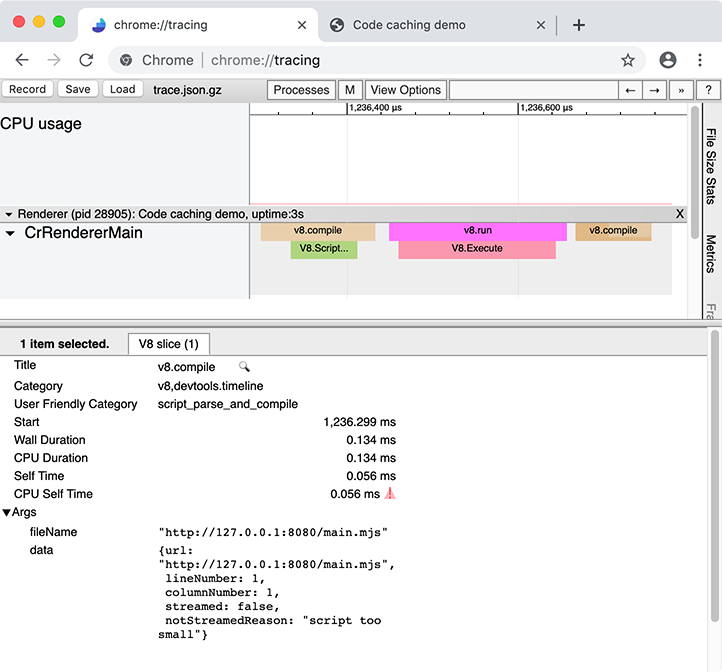Bookmark this page with the star icon
The image size is (722, 672).
click(x=628, y=60)
